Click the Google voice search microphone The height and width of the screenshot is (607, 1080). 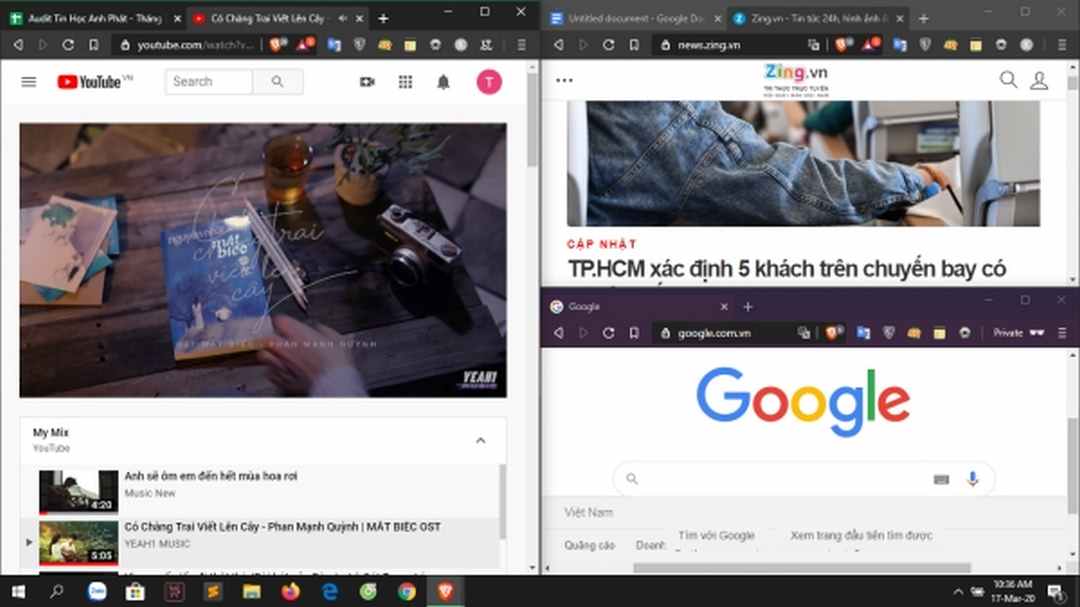[973, 479]
